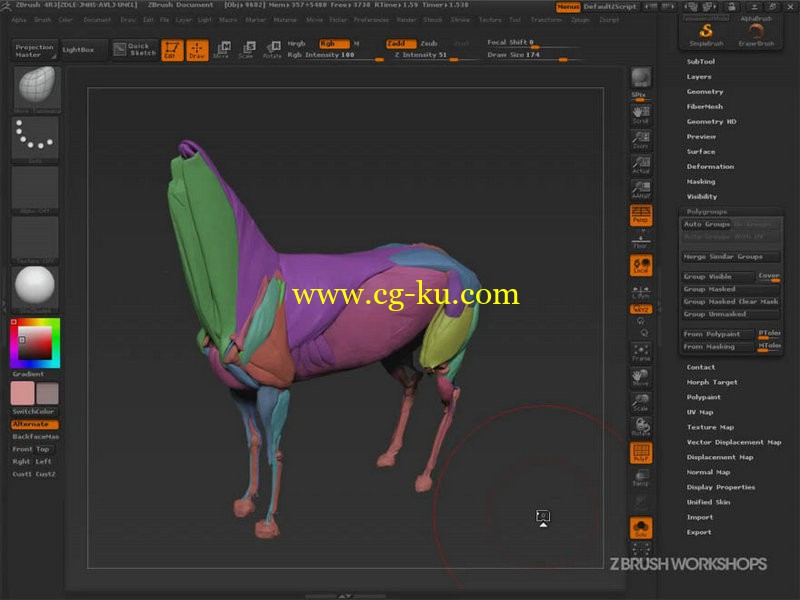Viewport: 800px width, 600px height.
Task: Open the Alpha menu
Action: coord(19,20)
